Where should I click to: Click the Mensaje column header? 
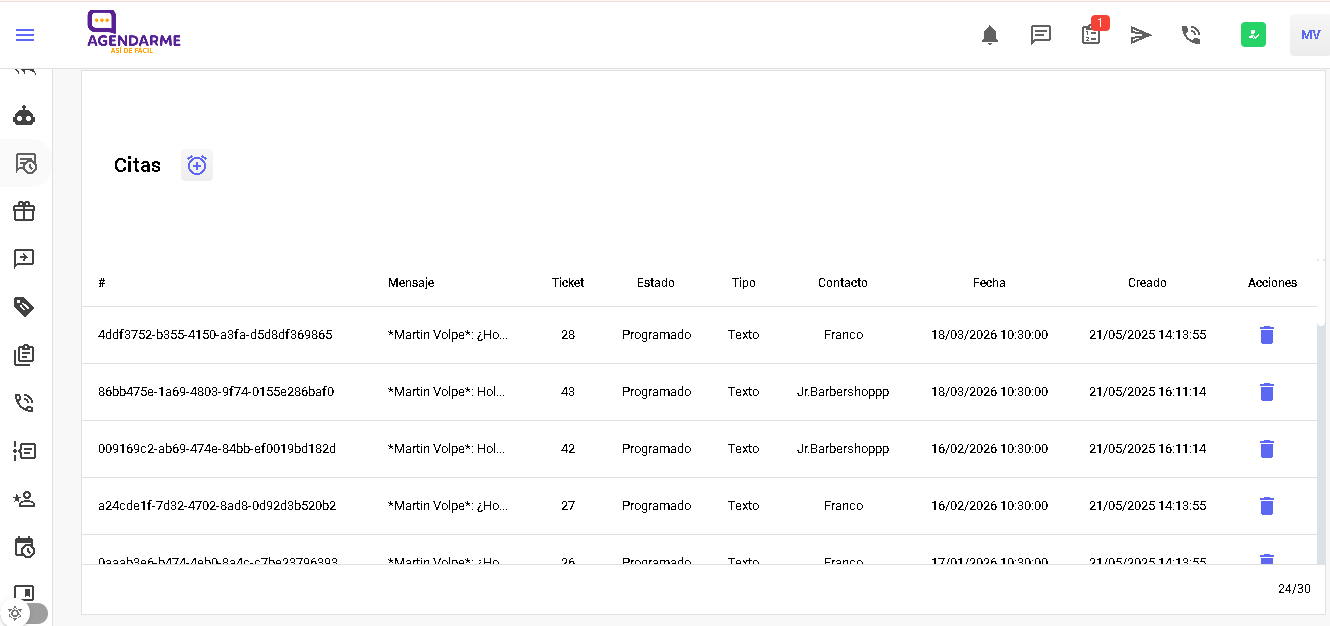pos(411,283)
